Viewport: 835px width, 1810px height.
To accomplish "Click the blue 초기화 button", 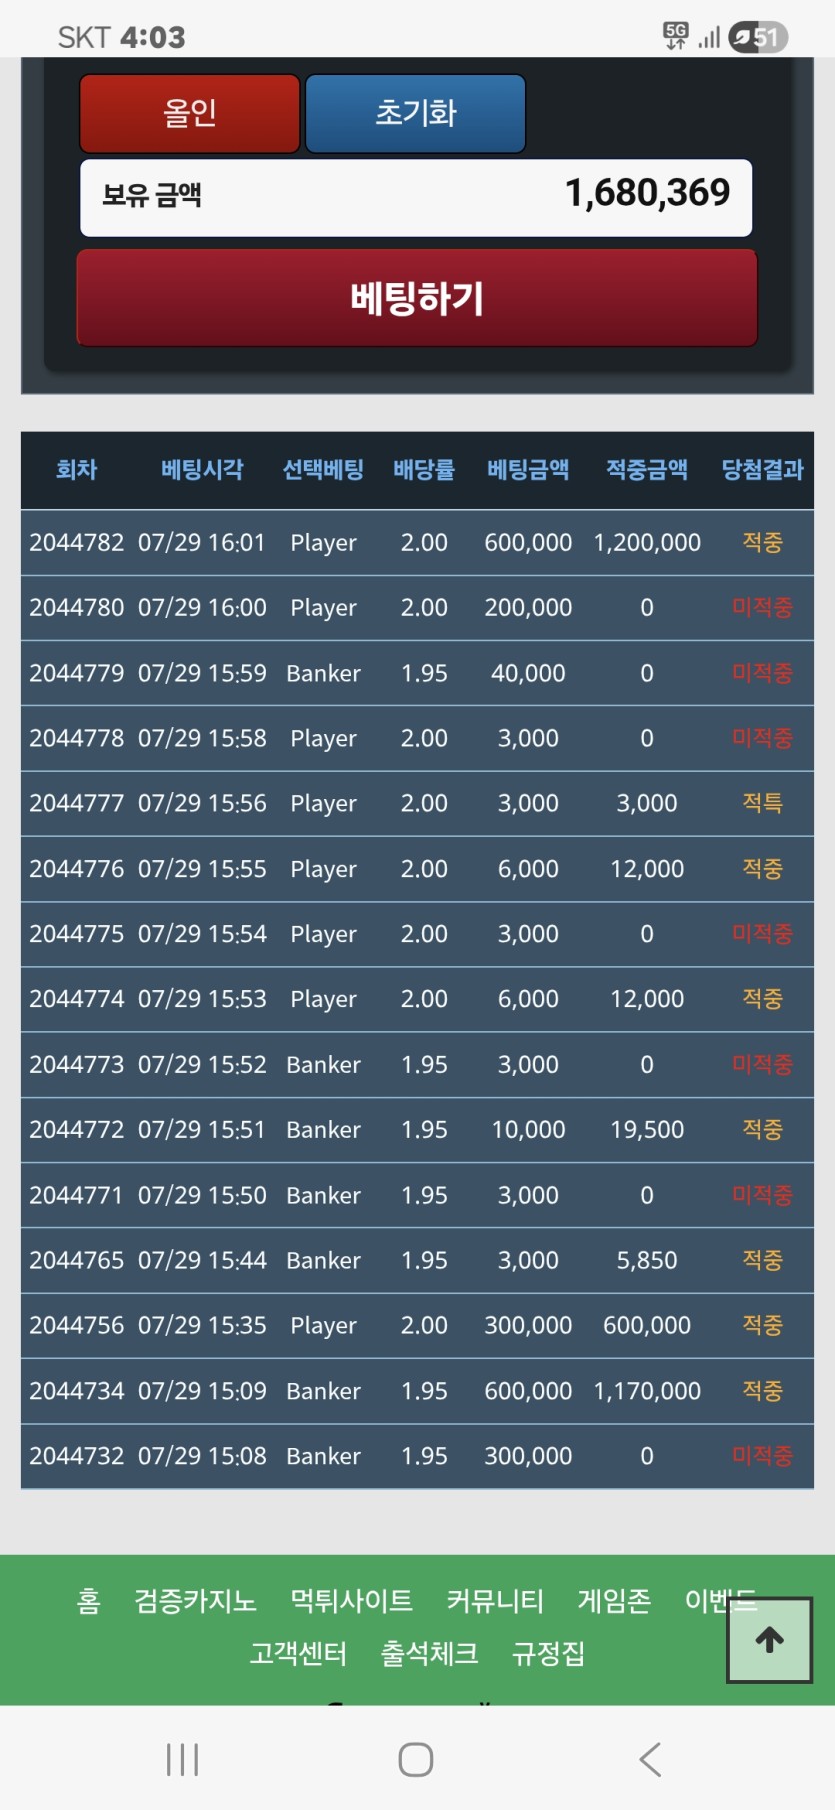I will 415,113.
